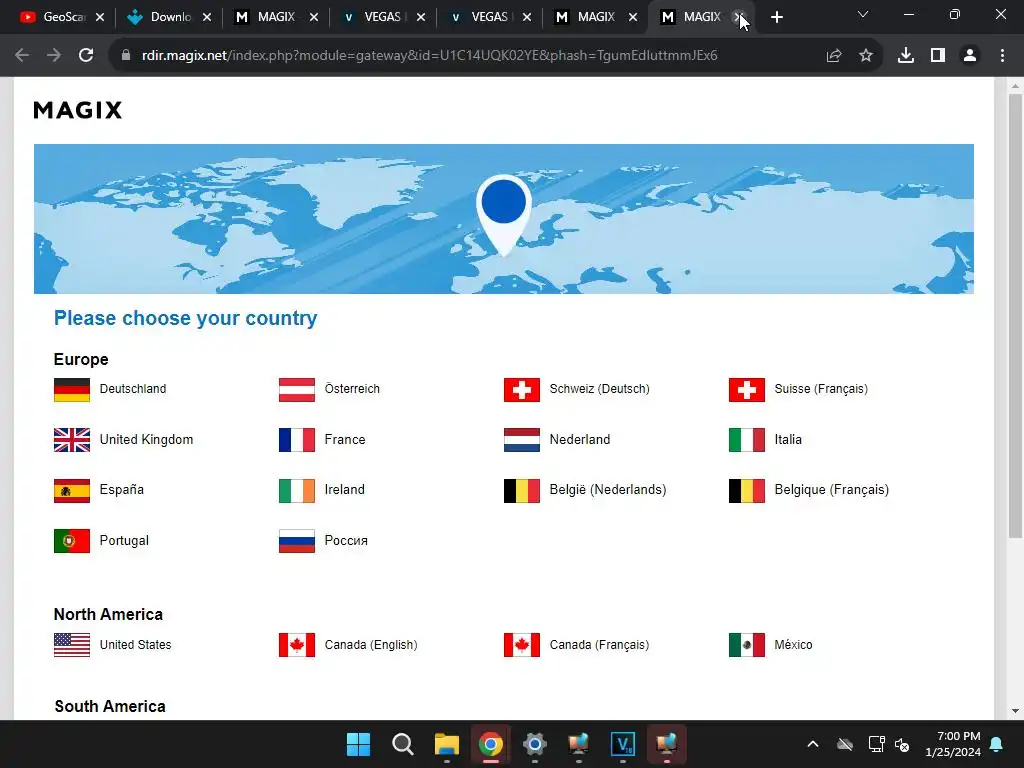Screen dimensions: 1024x768
Task: Select the Nederland country link
Action: (x=580, y=440)
